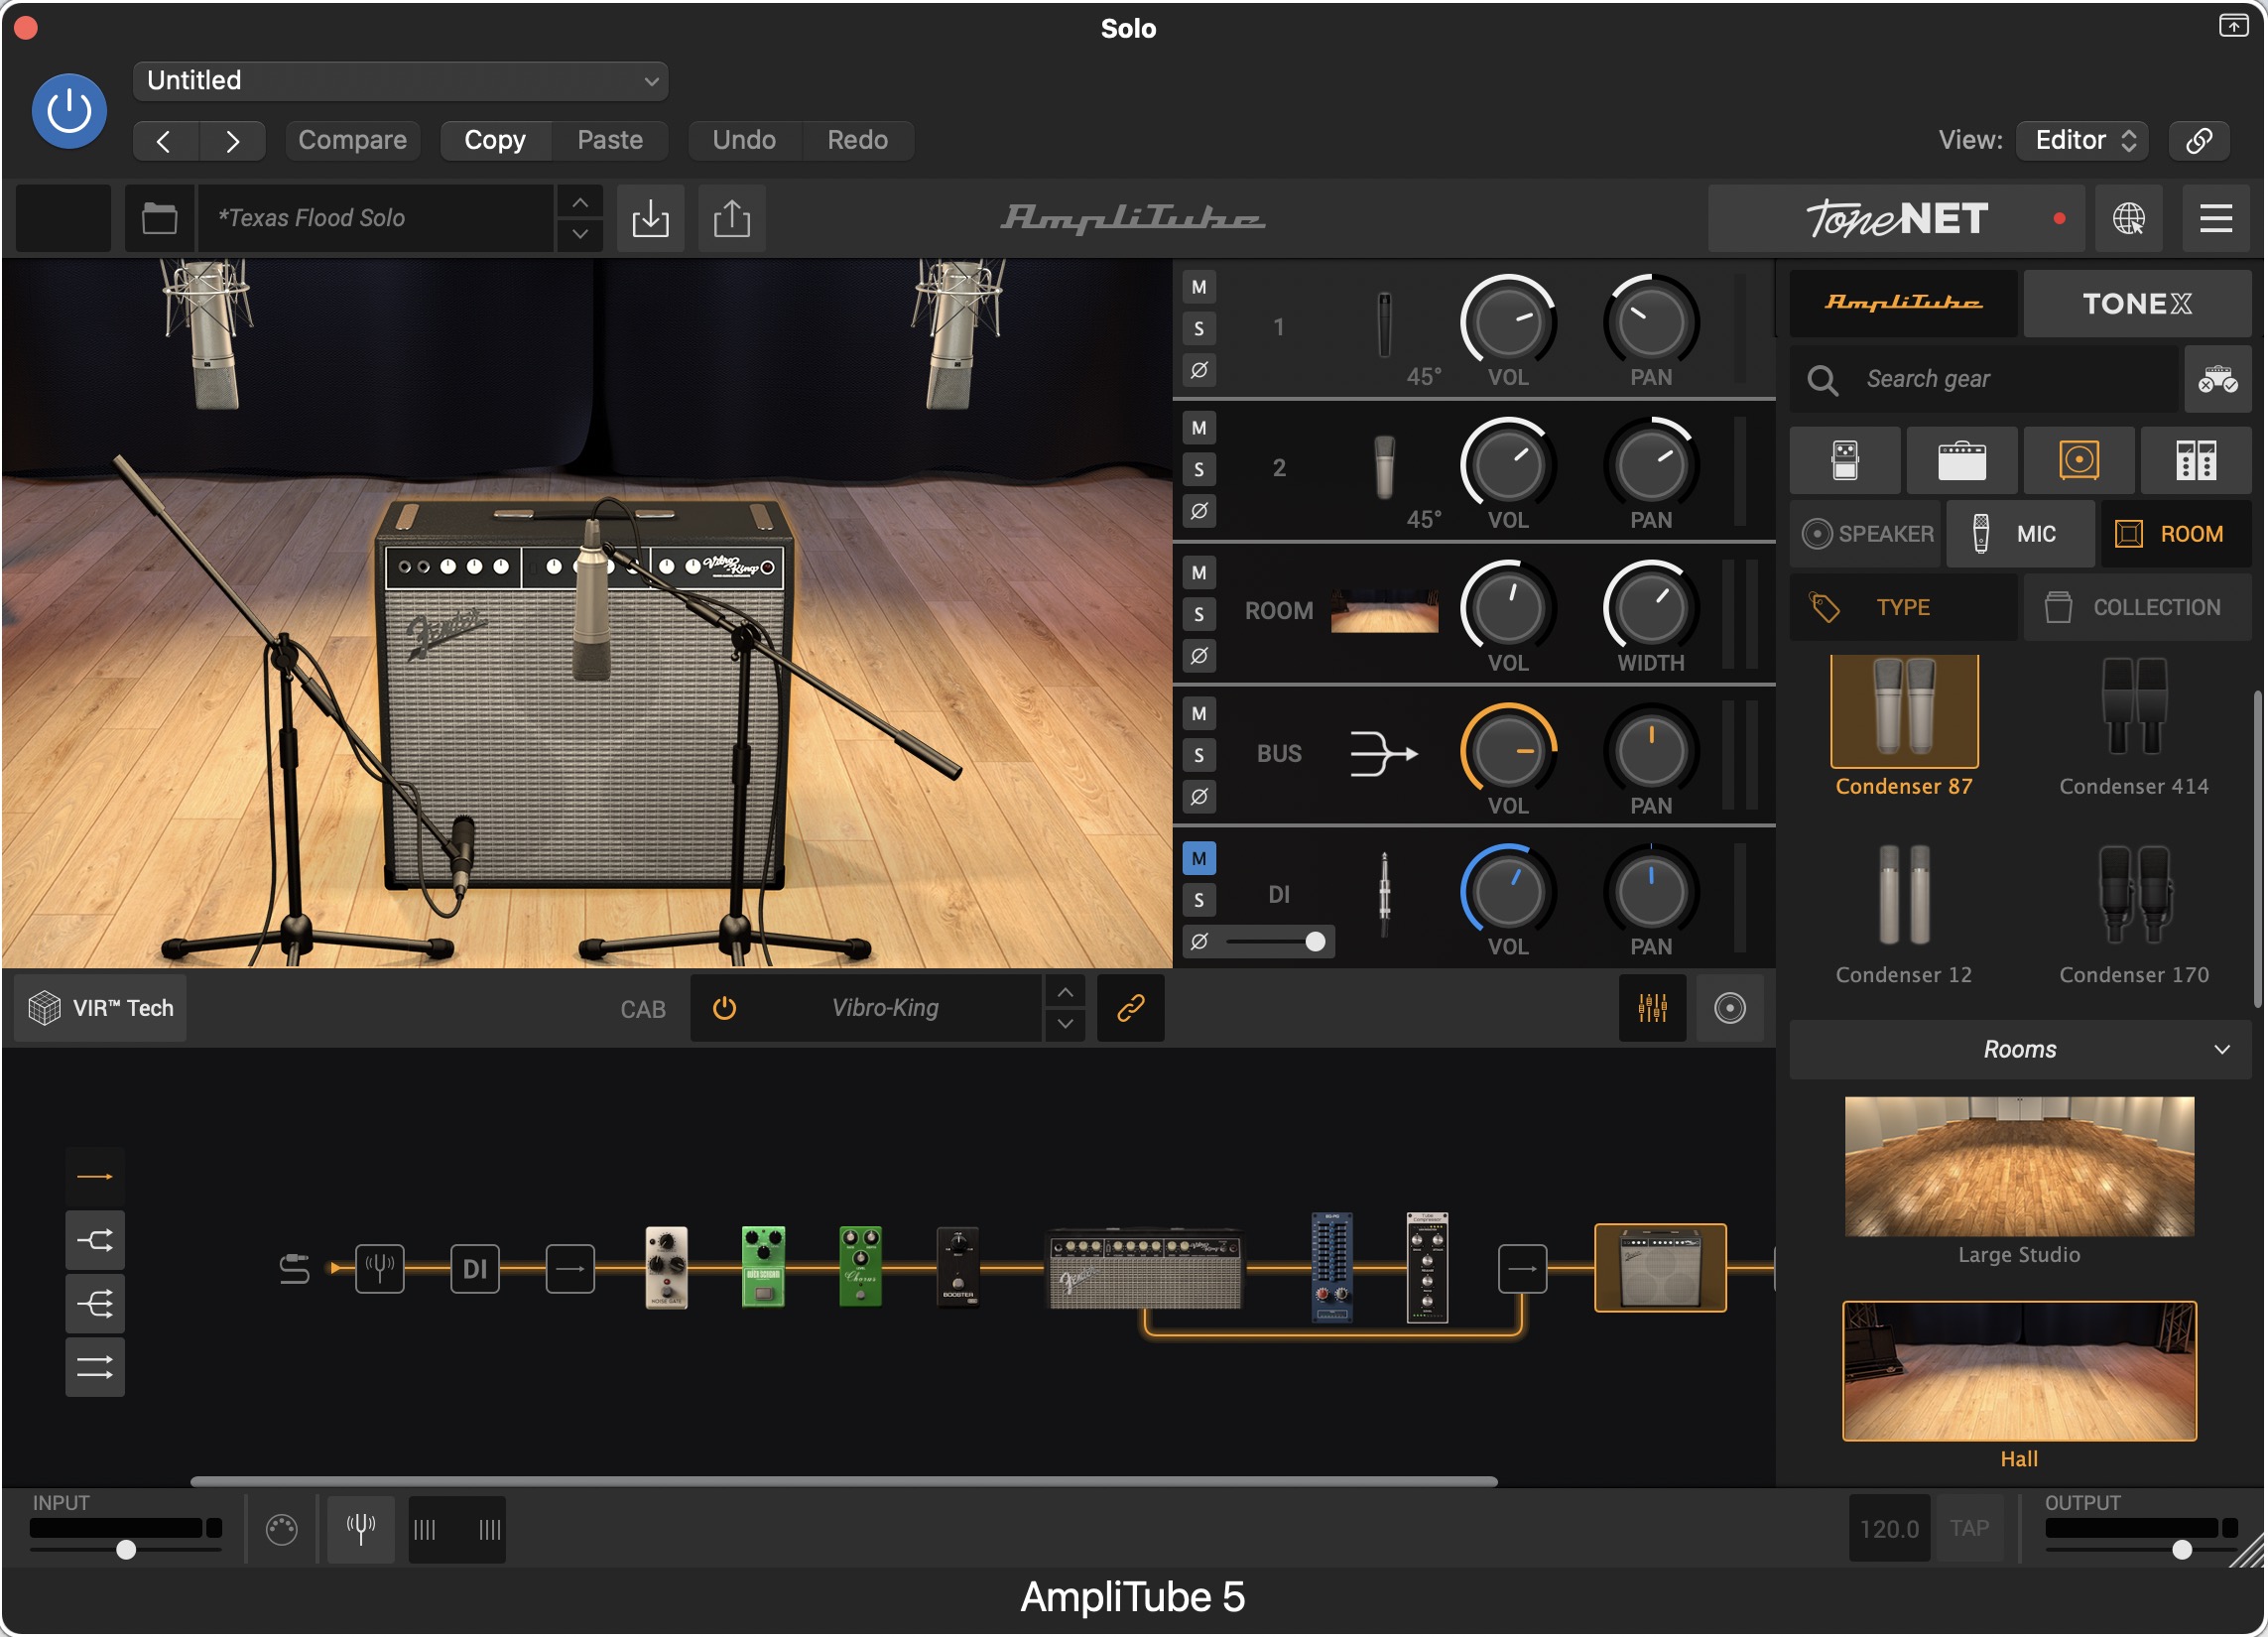Click the save preset download icon
The width and height of the screenshot is (2268, 1637).
click(650, 218)
